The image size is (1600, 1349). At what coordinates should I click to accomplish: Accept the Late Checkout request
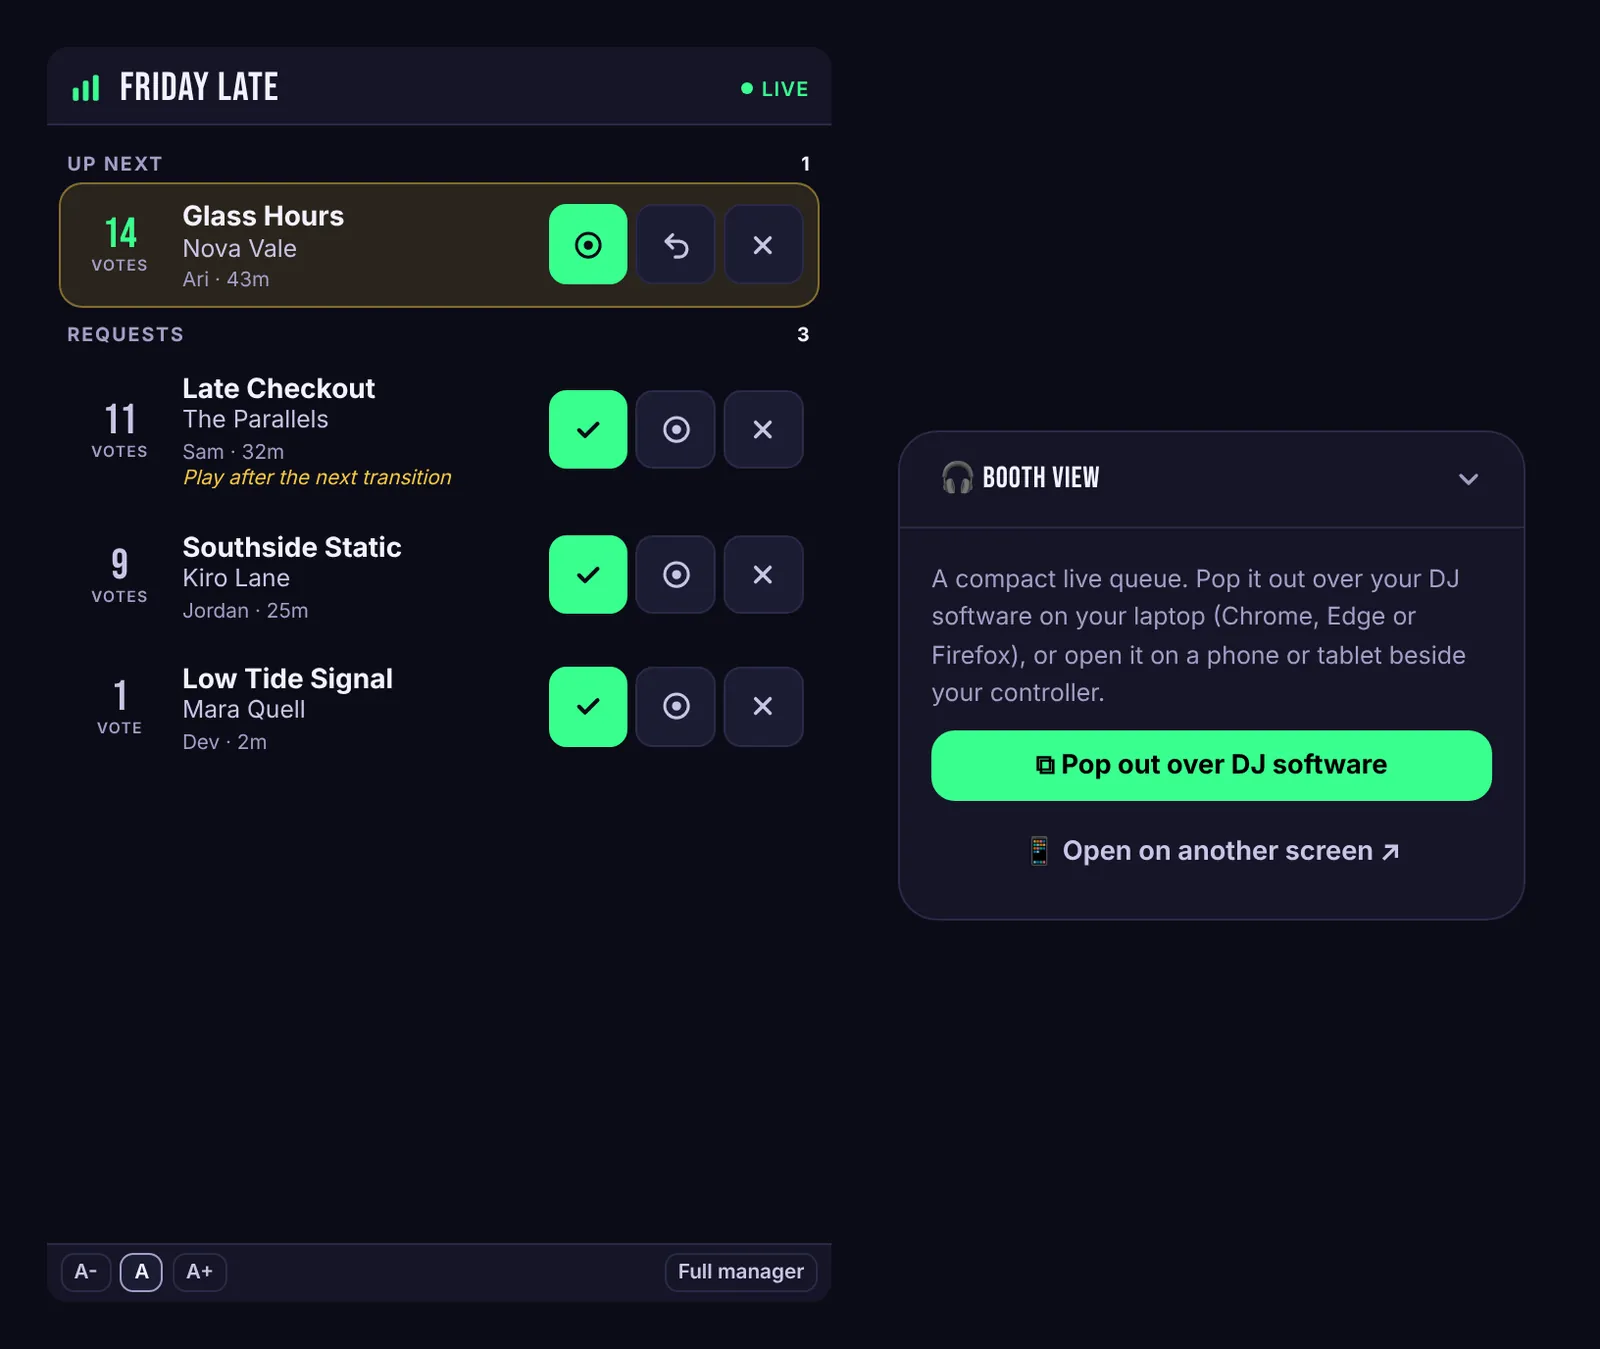point(588,430)
